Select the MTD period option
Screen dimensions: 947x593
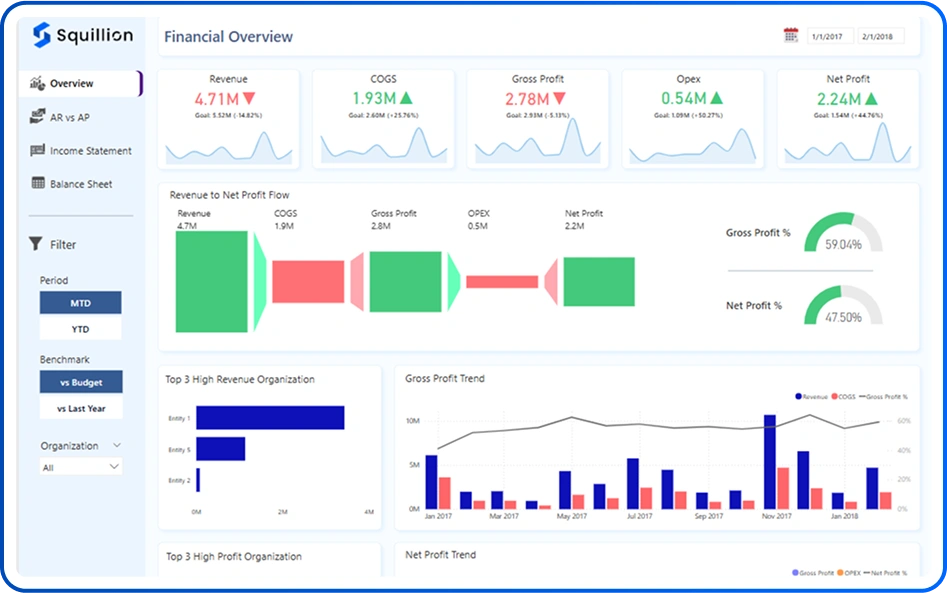coord(80,302)
